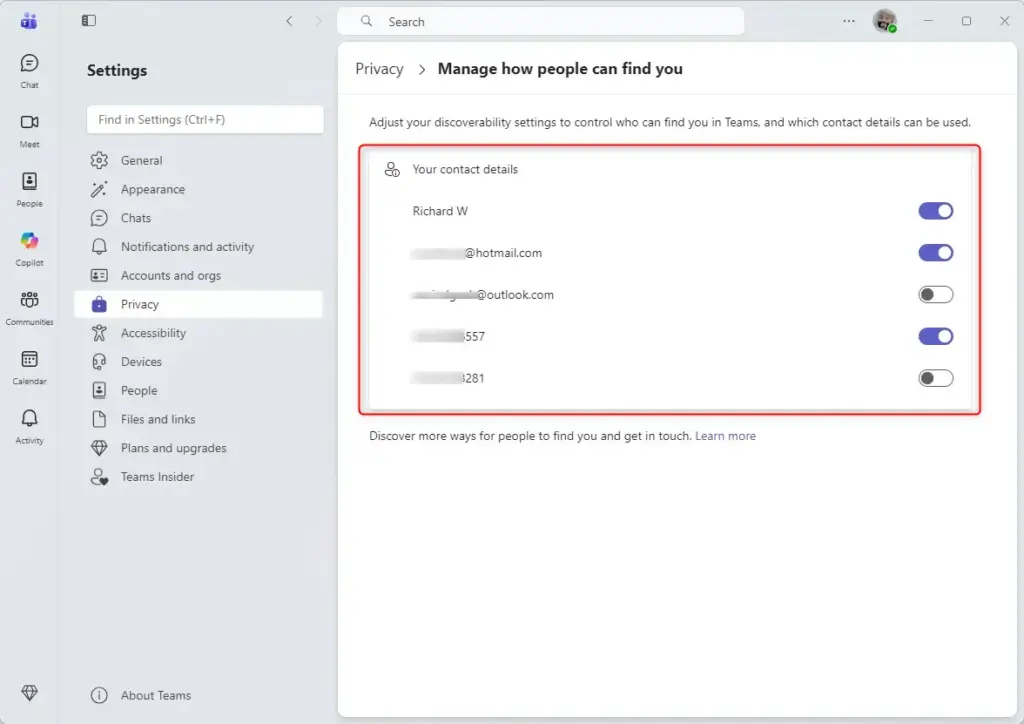This screenshot has width=1024, height=724.
Task: Click the Find in Settings field
Action: (205, 119)
